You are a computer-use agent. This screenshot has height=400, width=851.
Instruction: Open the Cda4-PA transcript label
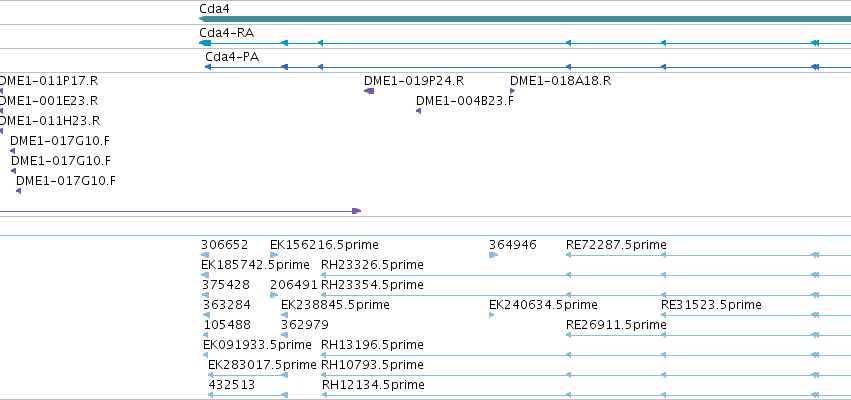(232, 56)
